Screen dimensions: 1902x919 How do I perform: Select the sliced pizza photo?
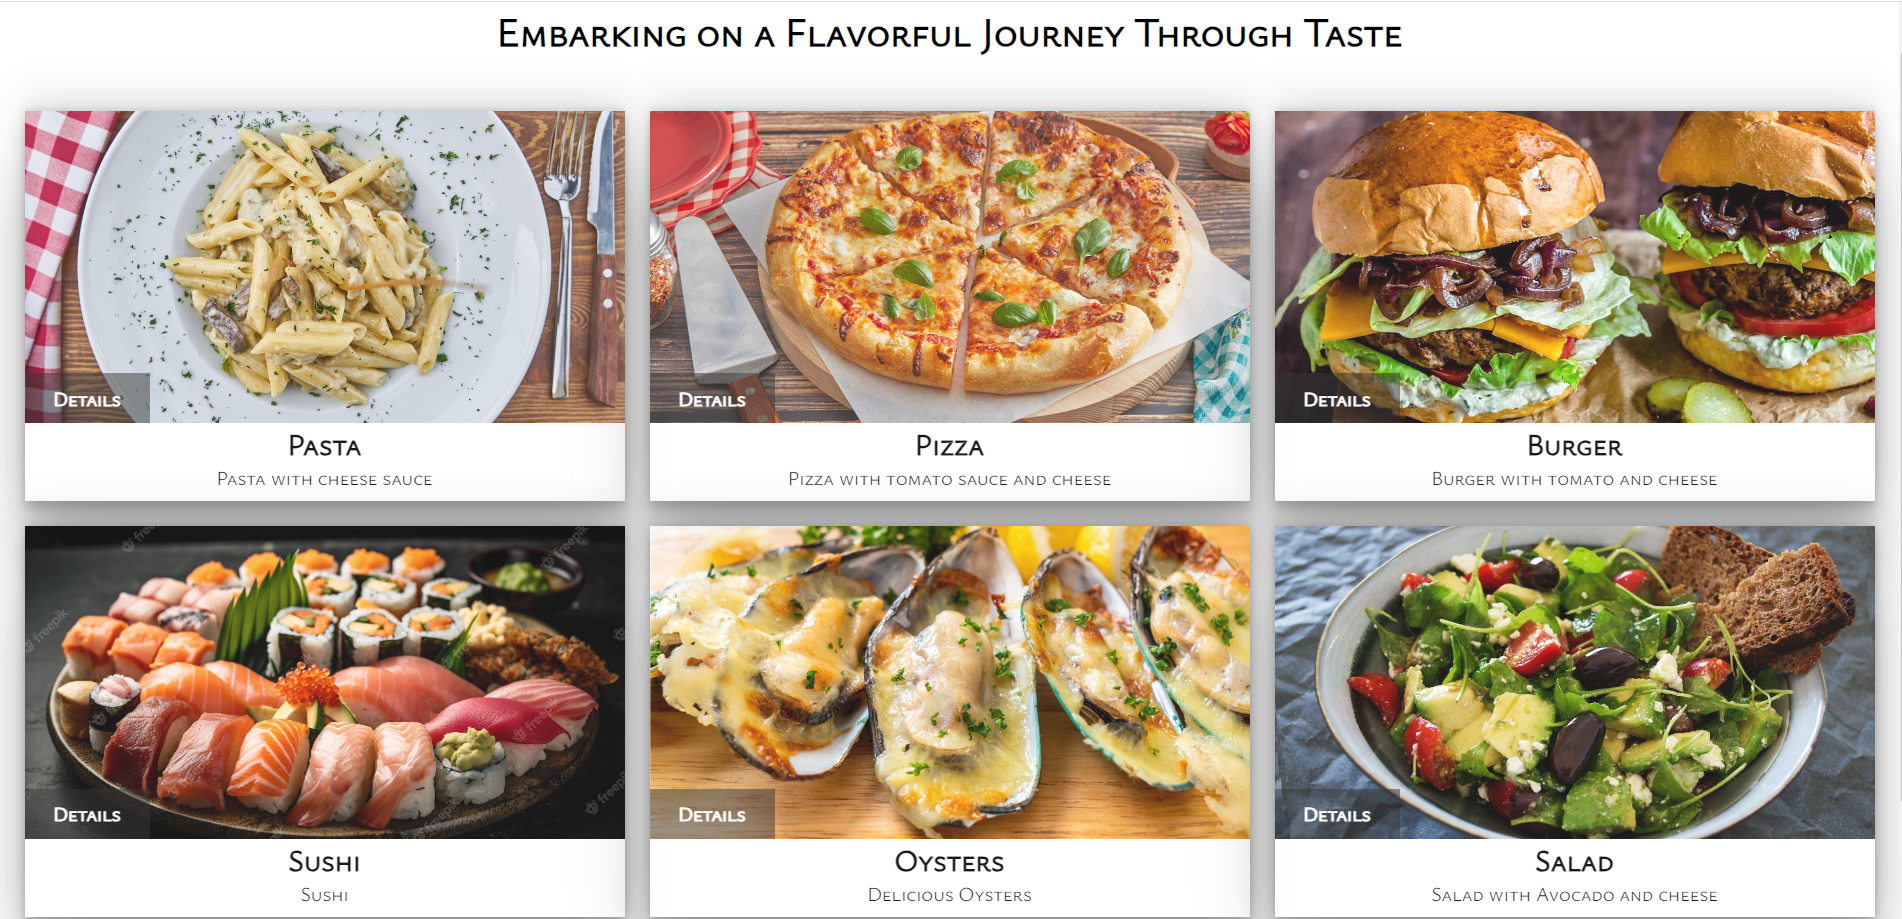coord(950,250)
